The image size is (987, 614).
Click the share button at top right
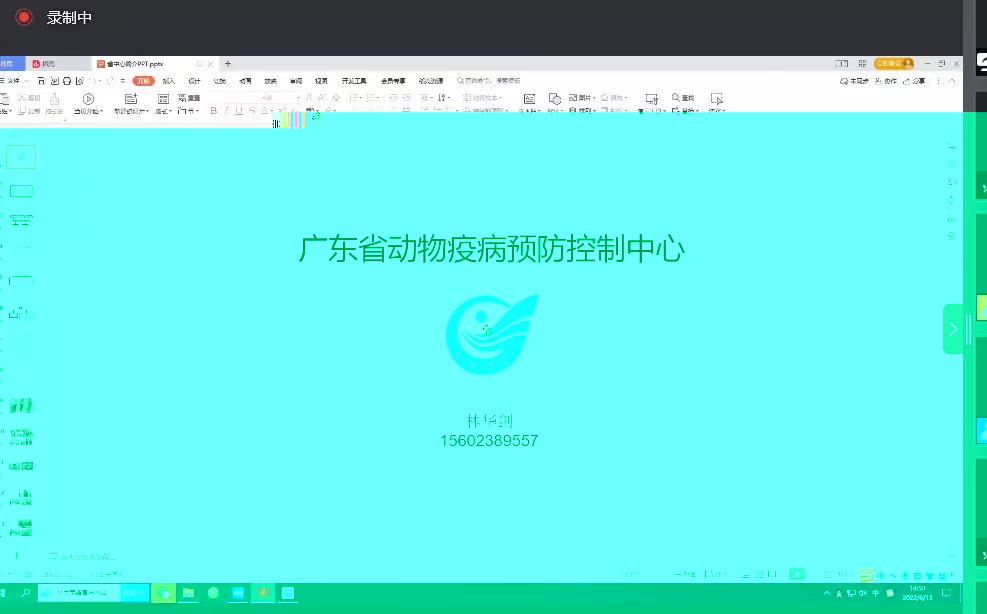coord(913,81)
